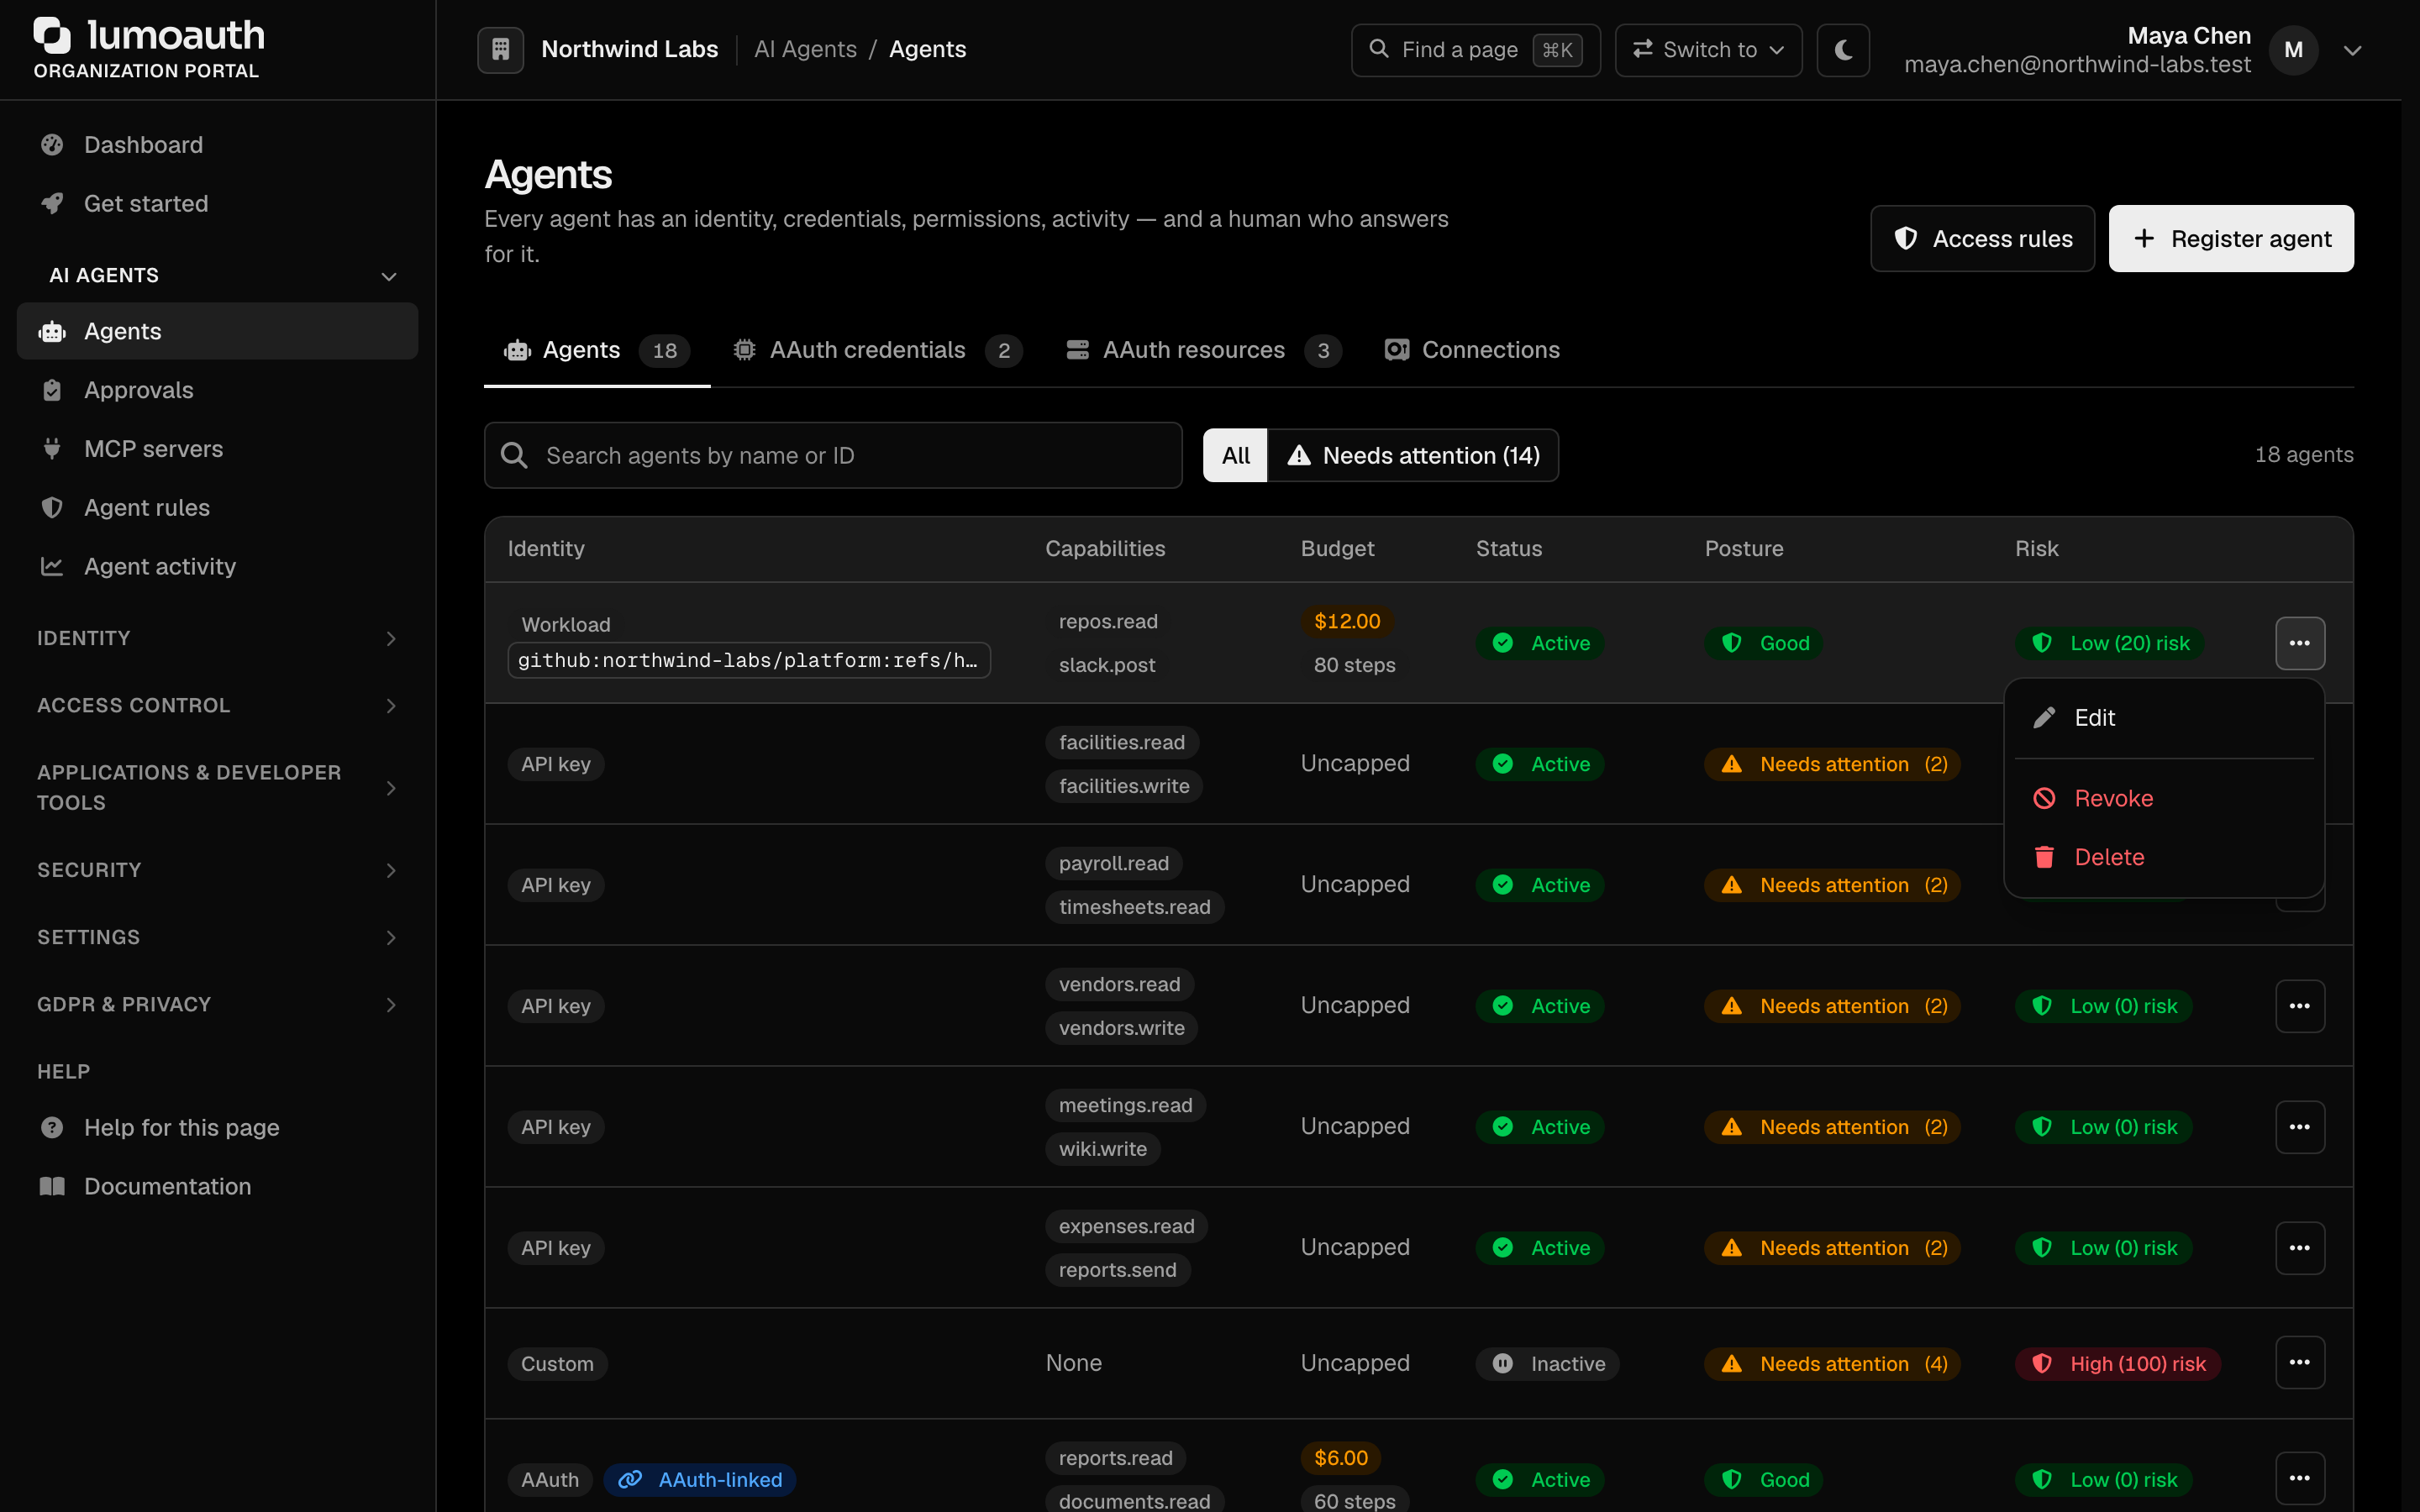Open actions menu for meetings.read row
The image size is (2420, 1512).
pos(2299,1127)
